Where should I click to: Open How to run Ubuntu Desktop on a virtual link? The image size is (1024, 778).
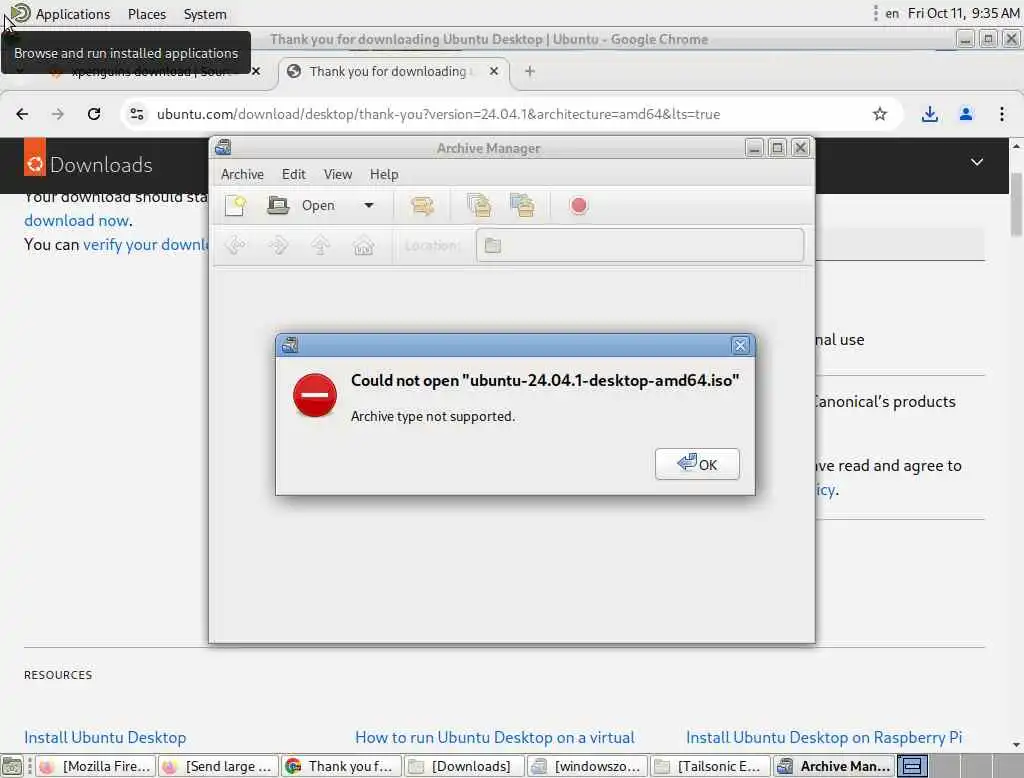coord(495,737)
